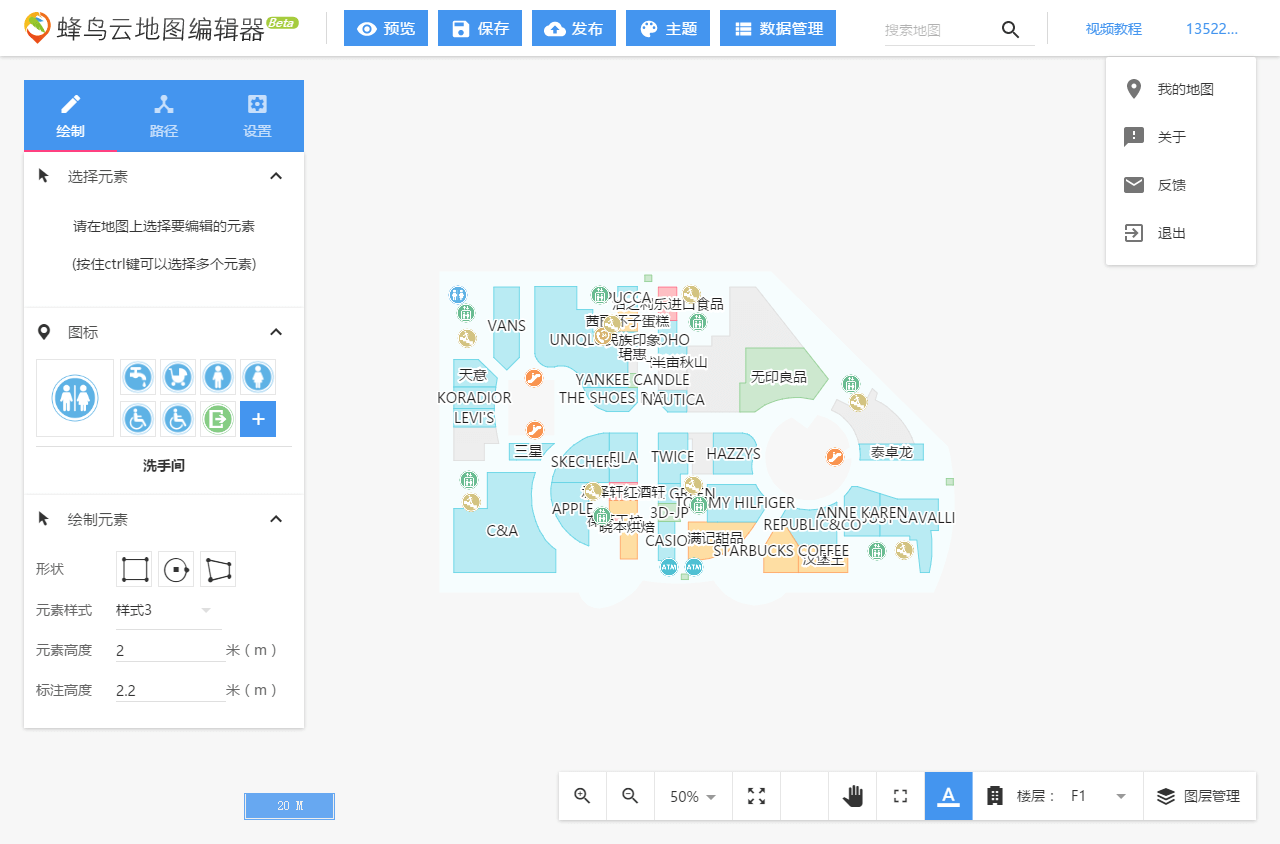The width and height of the screenshot is (1280, 844).
Task: Open the 主题 theme button
Action: point(668,29)
